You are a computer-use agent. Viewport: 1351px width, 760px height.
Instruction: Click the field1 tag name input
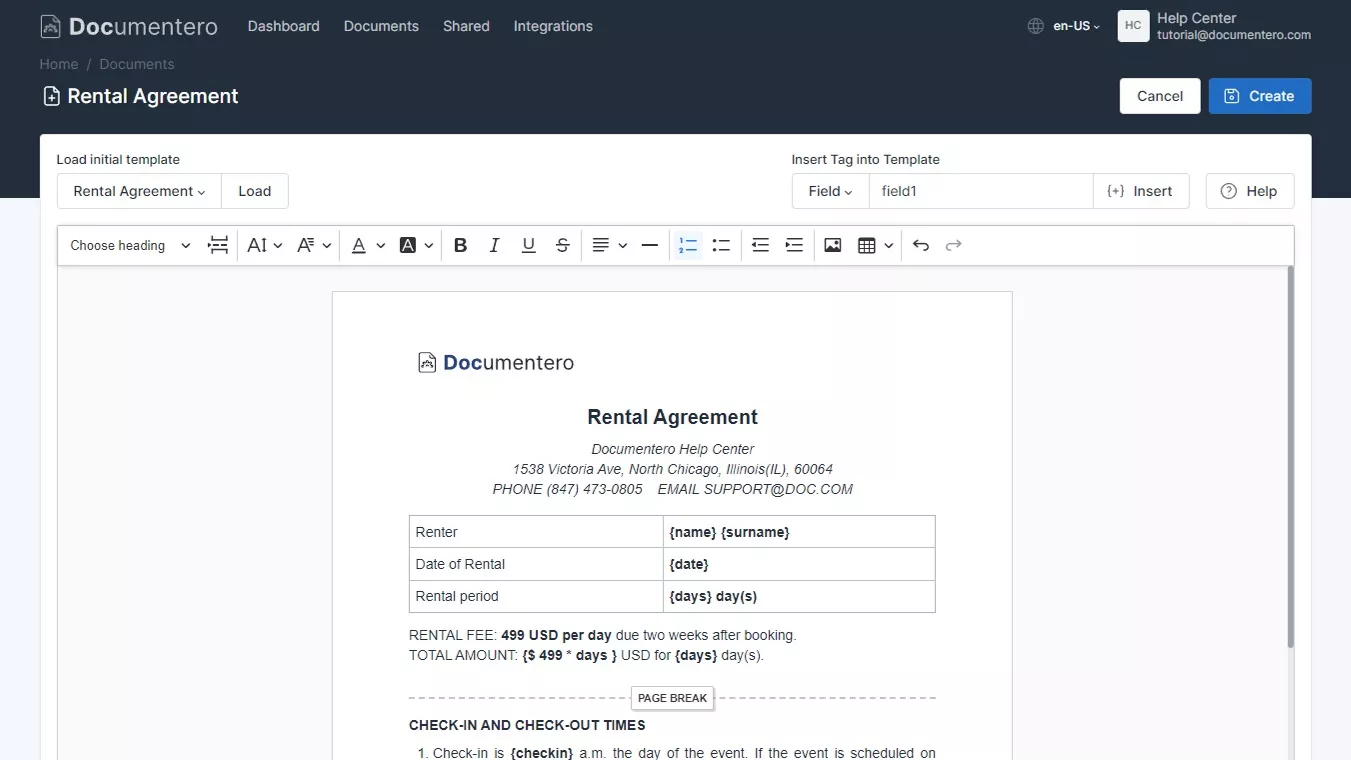click(x=980, y=191)
